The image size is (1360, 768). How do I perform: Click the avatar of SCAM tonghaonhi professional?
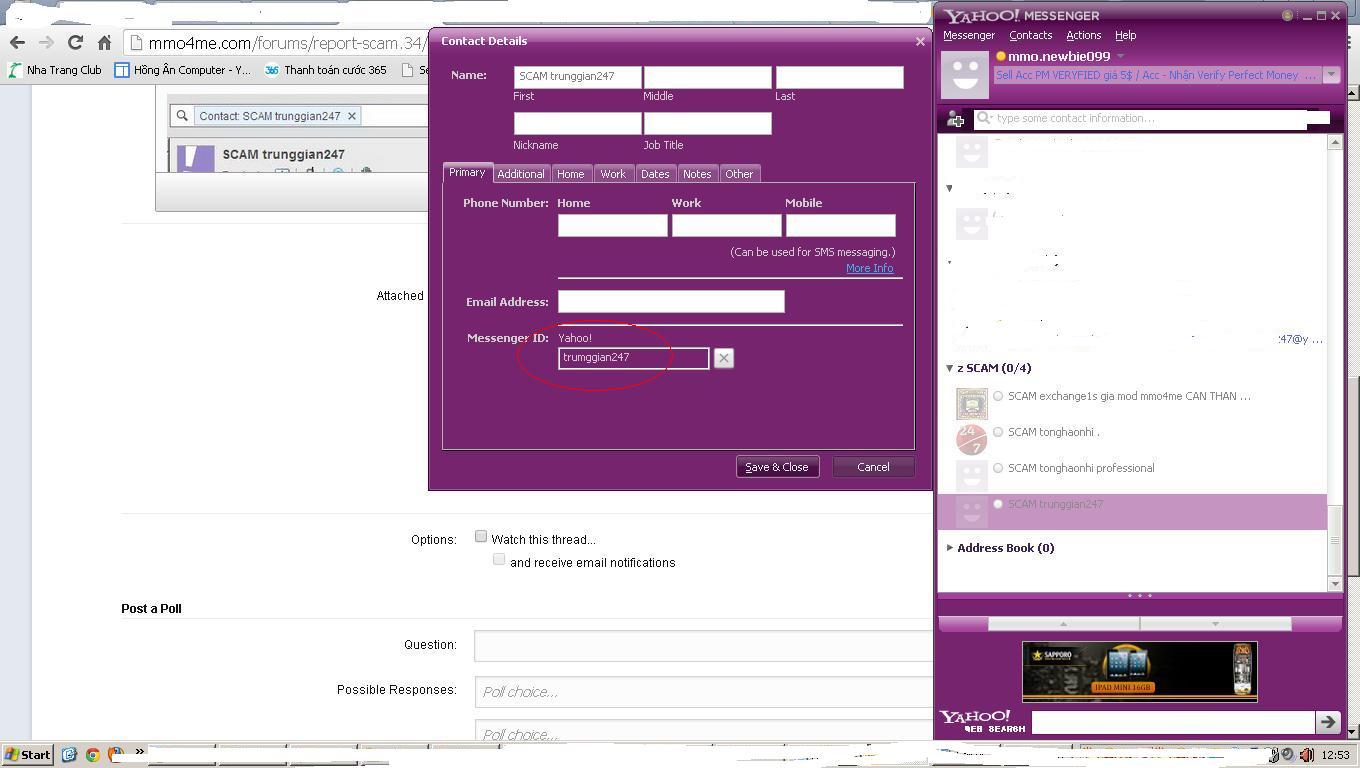971,475
